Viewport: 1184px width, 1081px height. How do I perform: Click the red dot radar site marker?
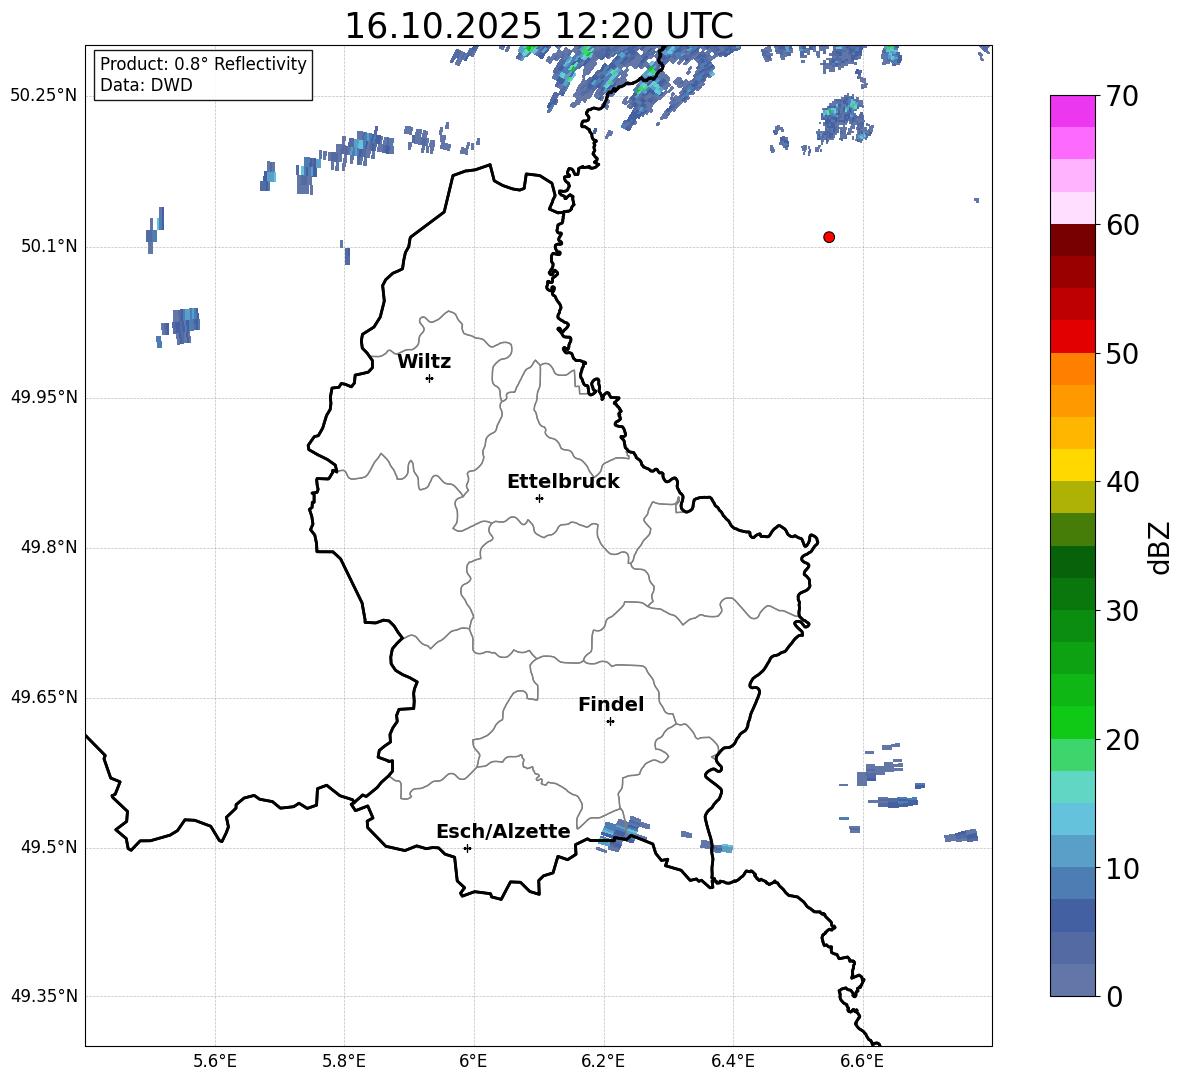coord(828,237)
